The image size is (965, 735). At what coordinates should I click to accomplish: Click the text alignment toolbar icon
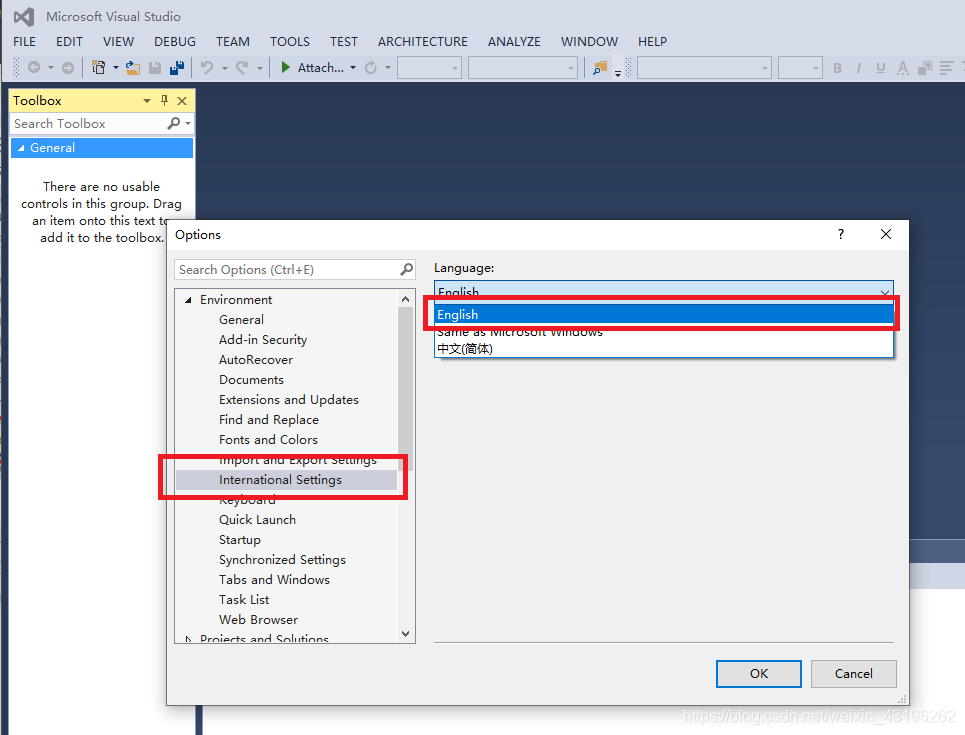[947, 68]
